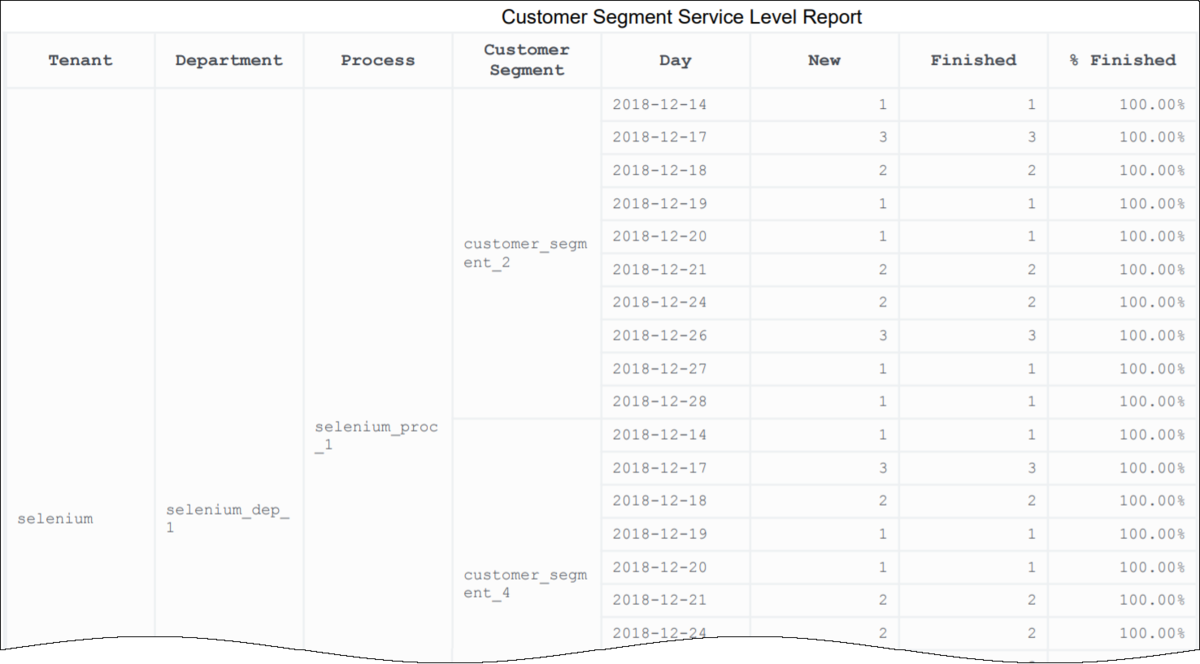Click the Customer Segment Service Level Report title
The height and width of the screenshot is (664, 1200).
pyautogui.click(x=682, y=17)
